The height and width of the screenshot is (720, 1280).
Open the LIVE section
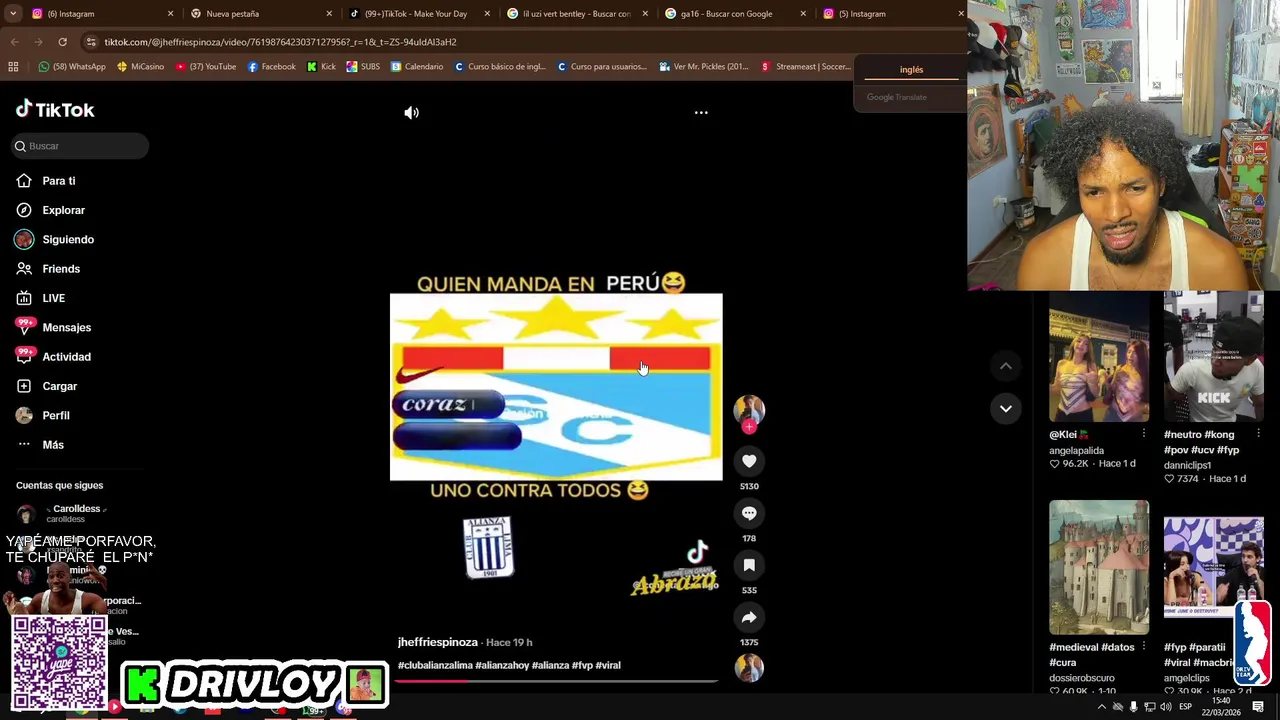(x=53, y=298)
